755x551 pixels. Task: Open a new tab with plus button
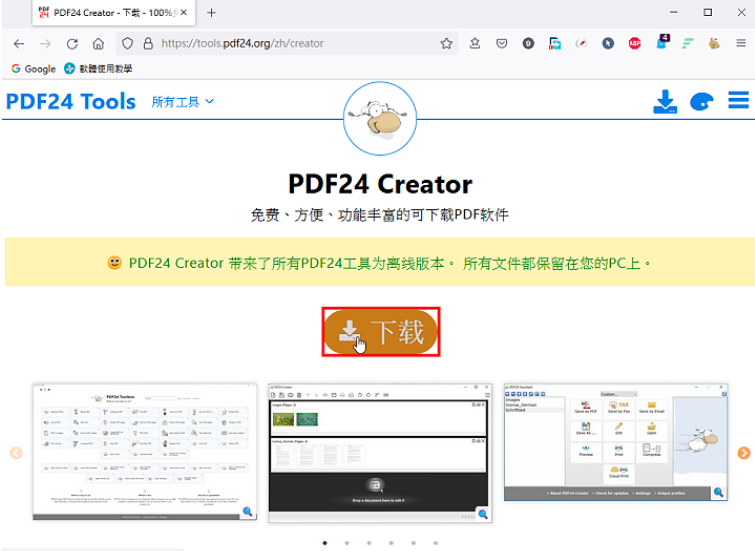(x=211, y=13)
